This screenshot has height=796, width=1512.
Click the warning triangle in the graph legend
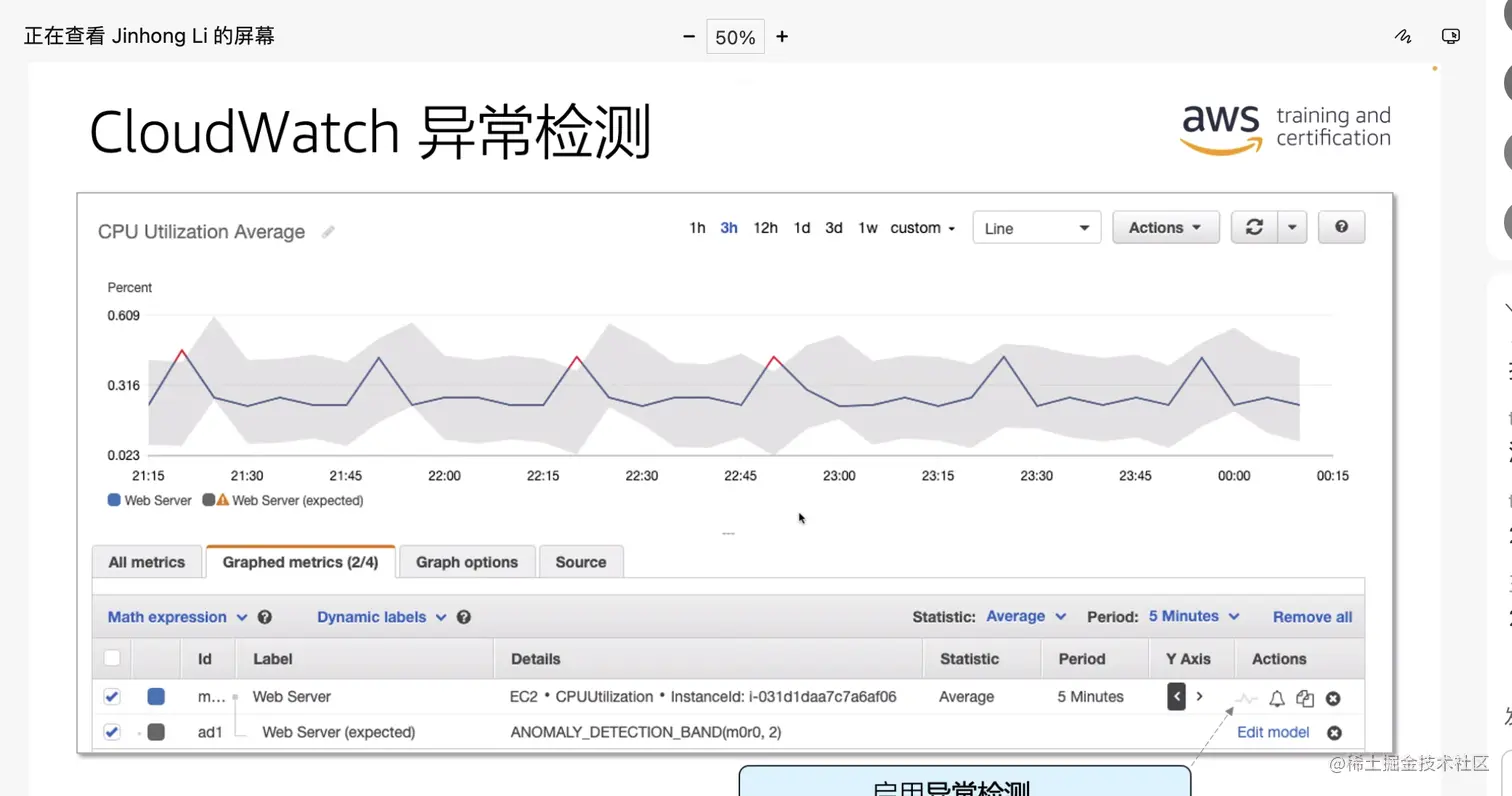[223, 500]
